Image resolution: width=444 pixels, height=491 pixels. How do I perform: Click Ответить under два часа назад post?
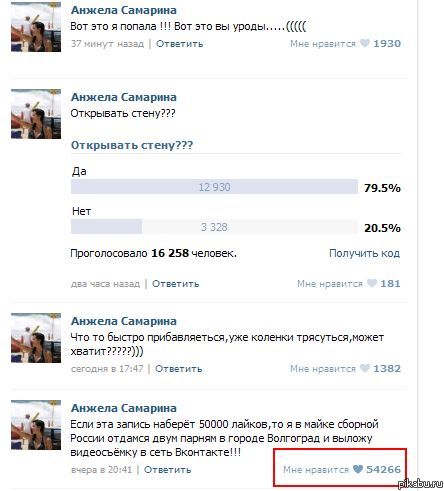(x=176, y=284)
